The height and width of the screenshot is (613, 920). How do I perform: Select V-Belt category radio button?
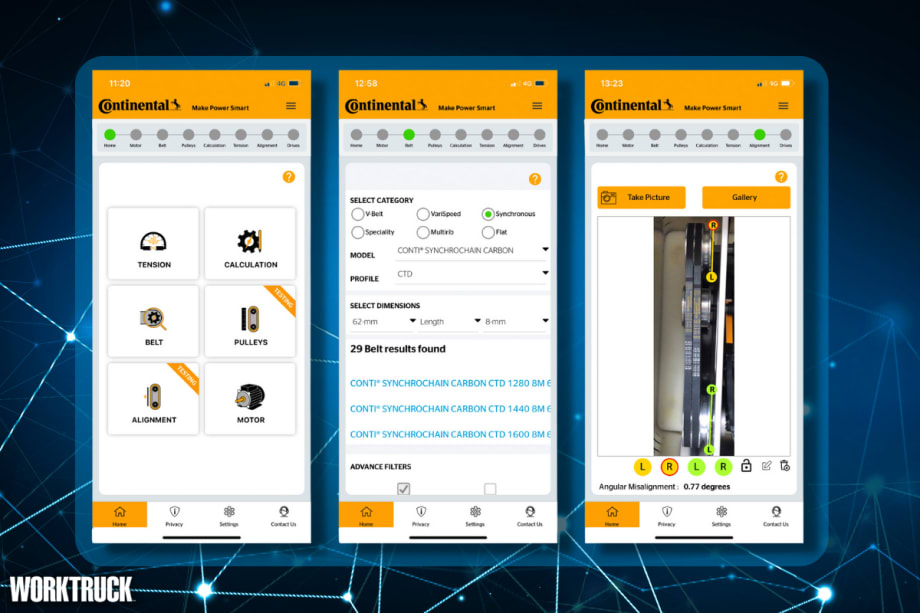click(357, 214)
